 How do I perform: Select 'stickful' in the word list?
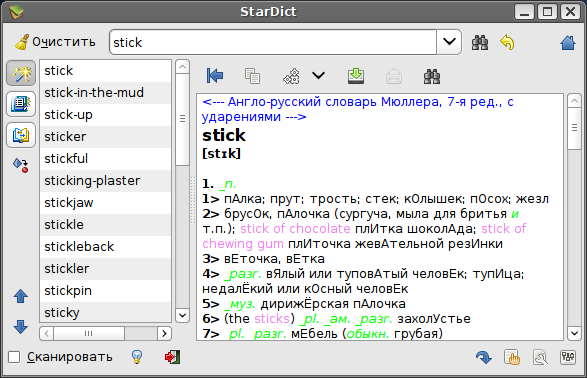tap(106, 159)
